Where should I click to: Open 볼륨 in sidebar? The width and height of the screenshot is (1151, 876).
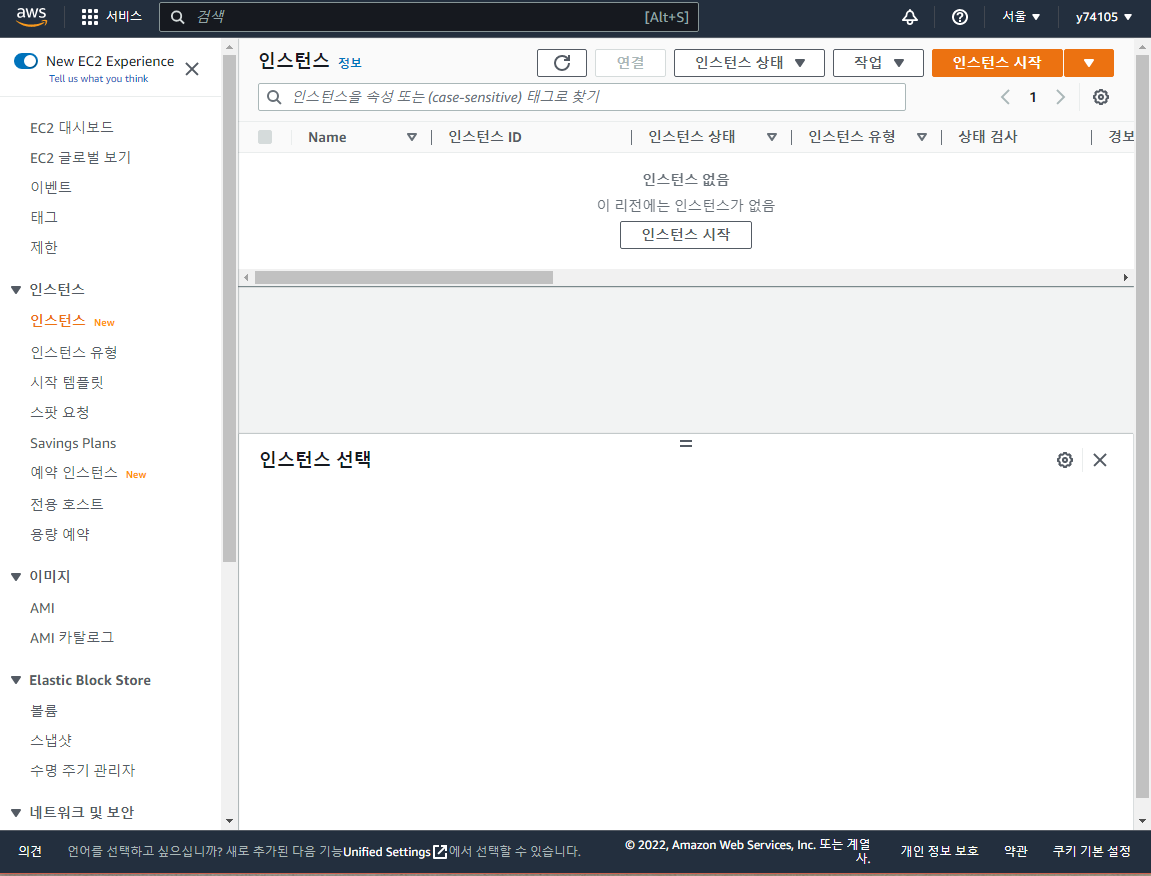(43, 711)
